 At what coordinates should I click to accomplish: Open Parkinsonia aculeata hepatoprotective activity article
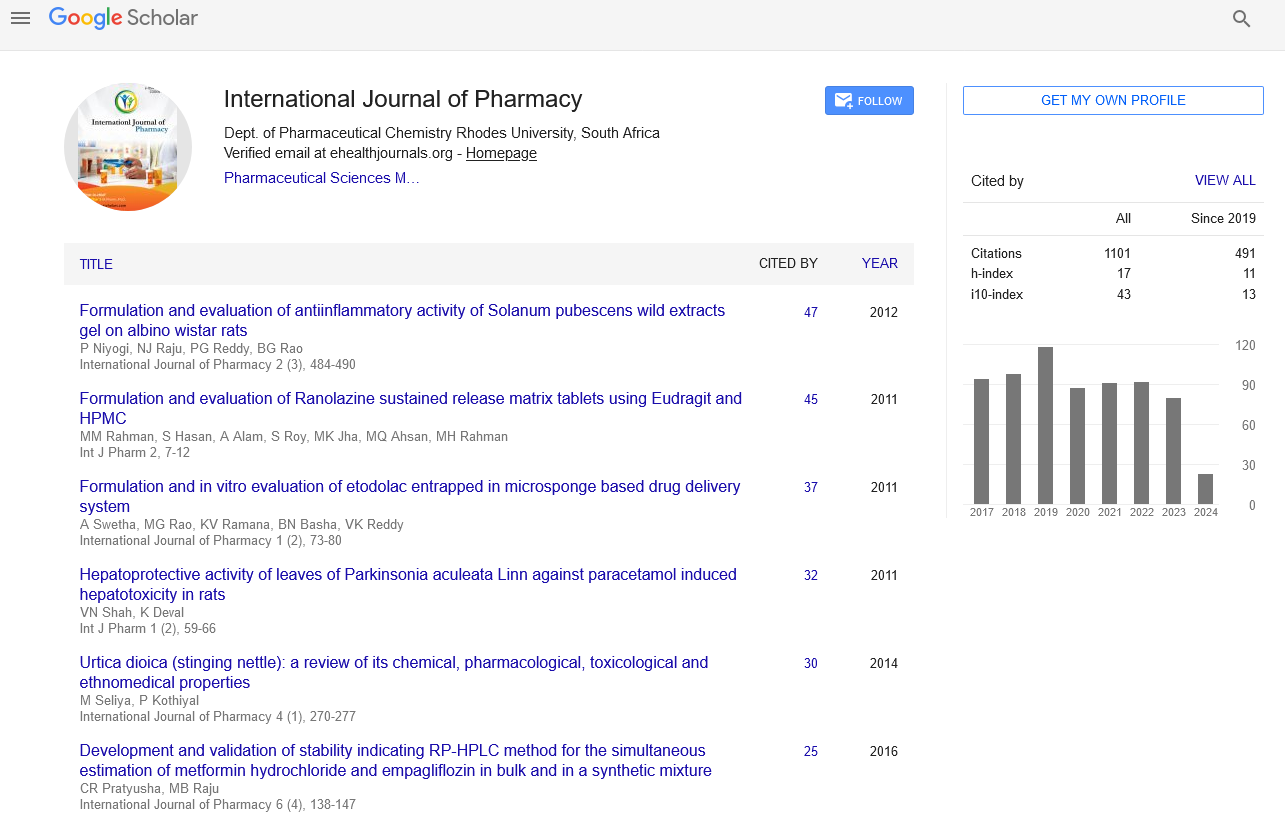pos(408,584)
